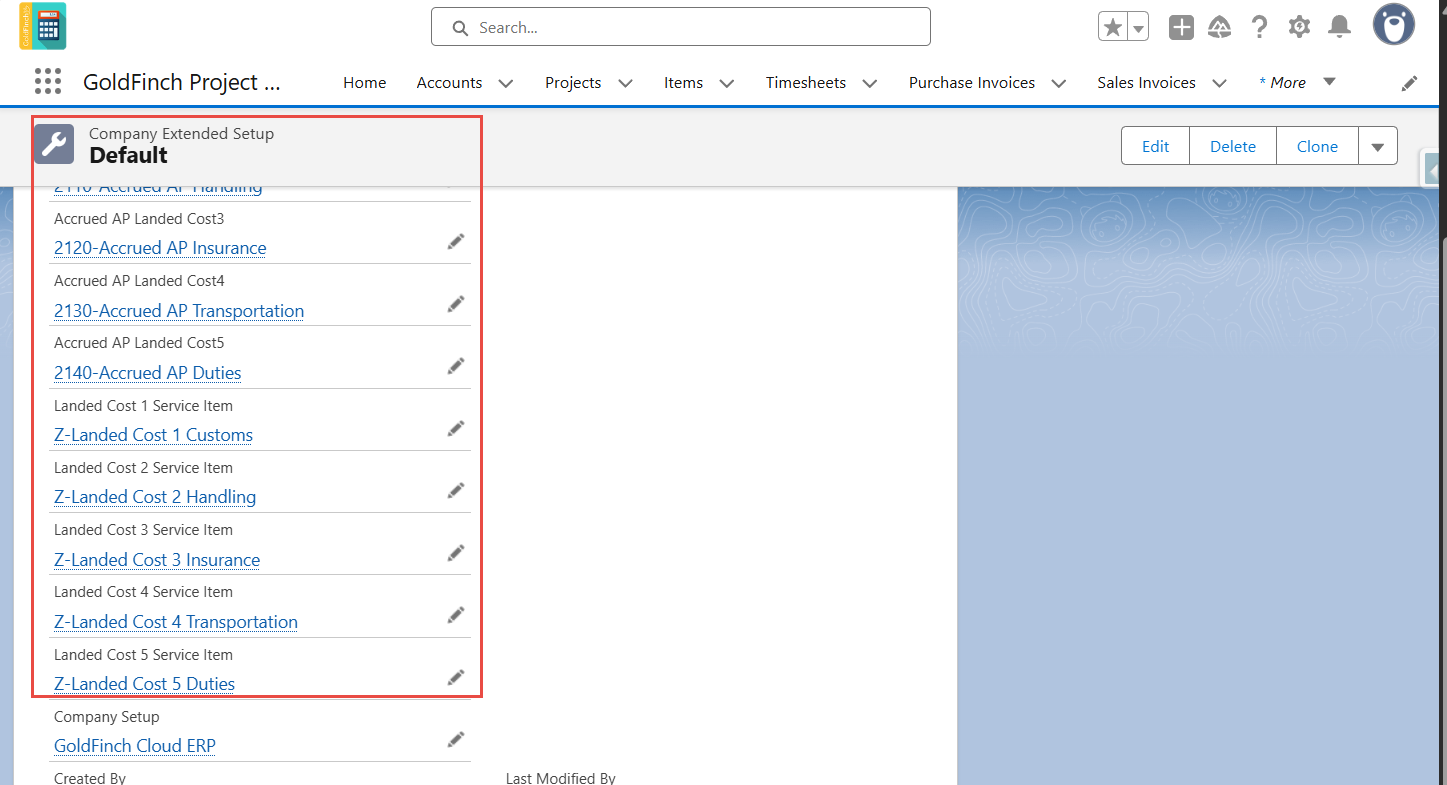This screenshot has width=1447, height=785.
Task: Open the Sales Invoices tab
Action: [x=1146, y=83]
